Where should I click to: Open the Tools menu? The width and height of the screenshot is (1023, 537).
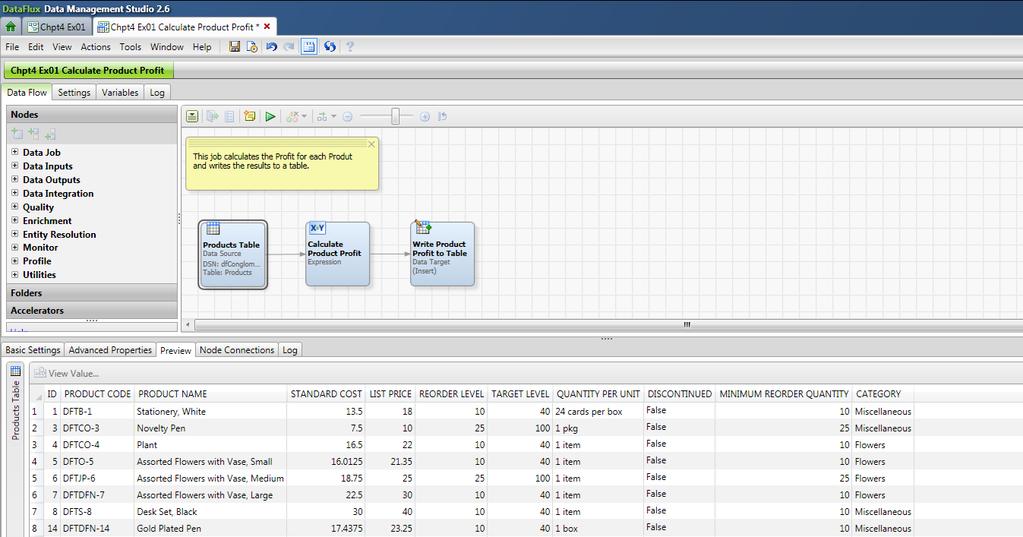click(x=130, y=47)
